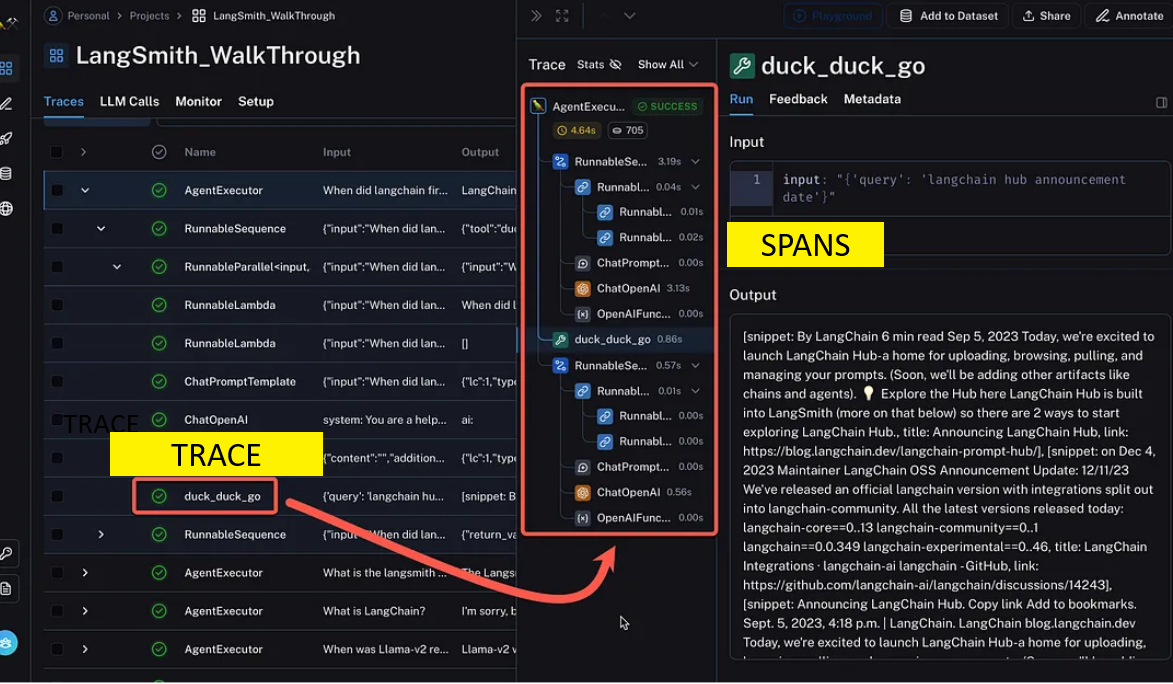Toggle the select-all checkbox in the table header
The height and width of the screenshot is (684, 1173).
click(x=56, y=152)
